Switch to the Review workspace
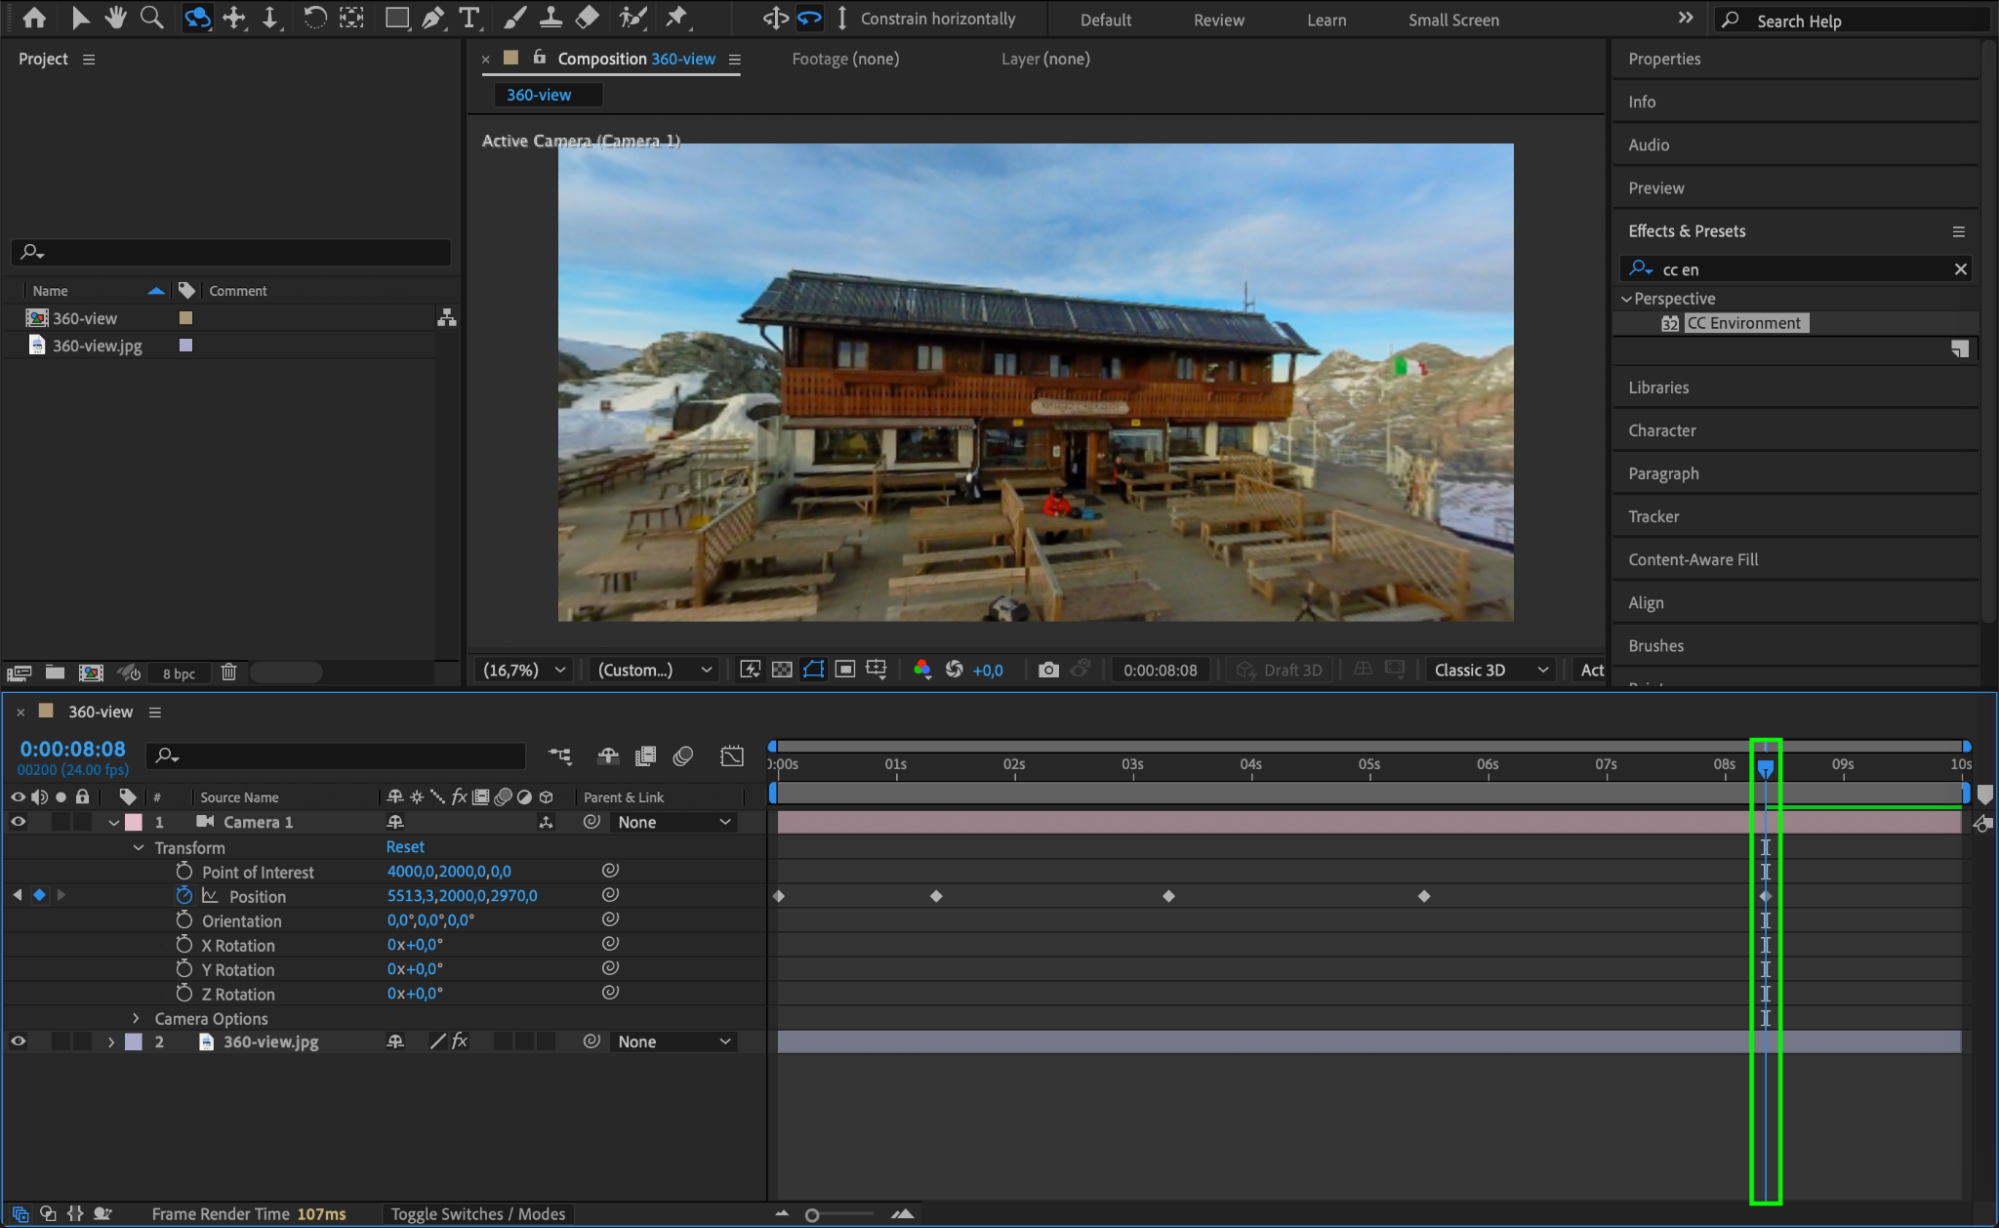 click(1218, 20)
